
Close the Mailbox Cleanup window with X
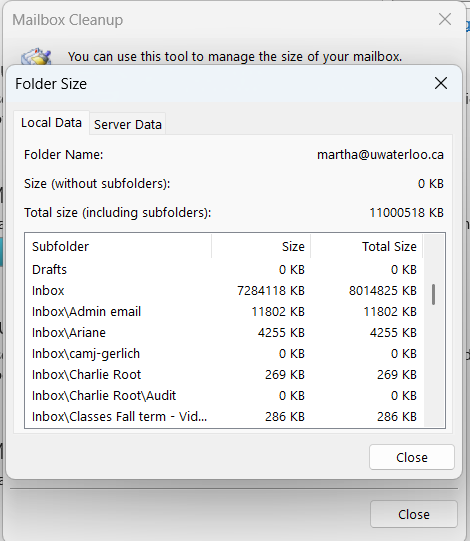[445, 19]
